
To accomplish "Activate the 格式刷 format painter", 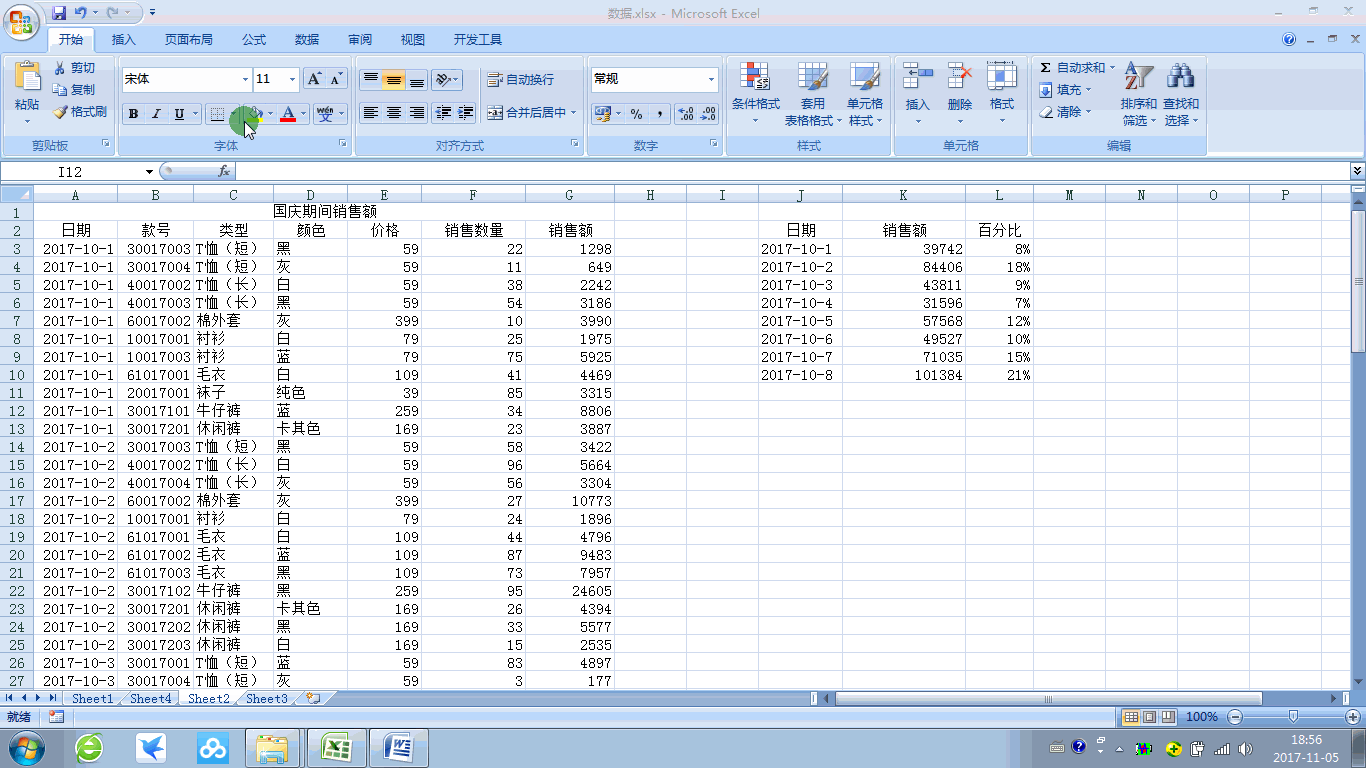I will 80,112.
